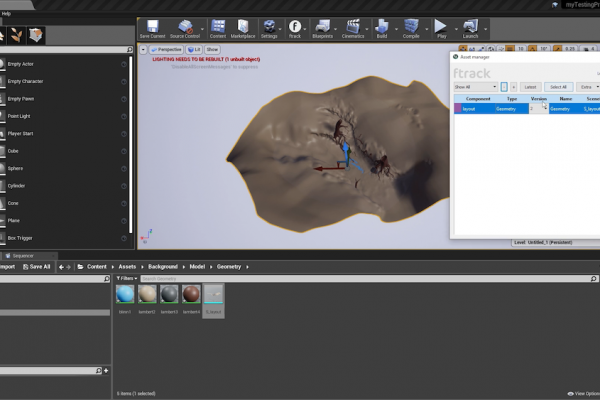Click the Assets breadcrumb

(x=127, y=267)
